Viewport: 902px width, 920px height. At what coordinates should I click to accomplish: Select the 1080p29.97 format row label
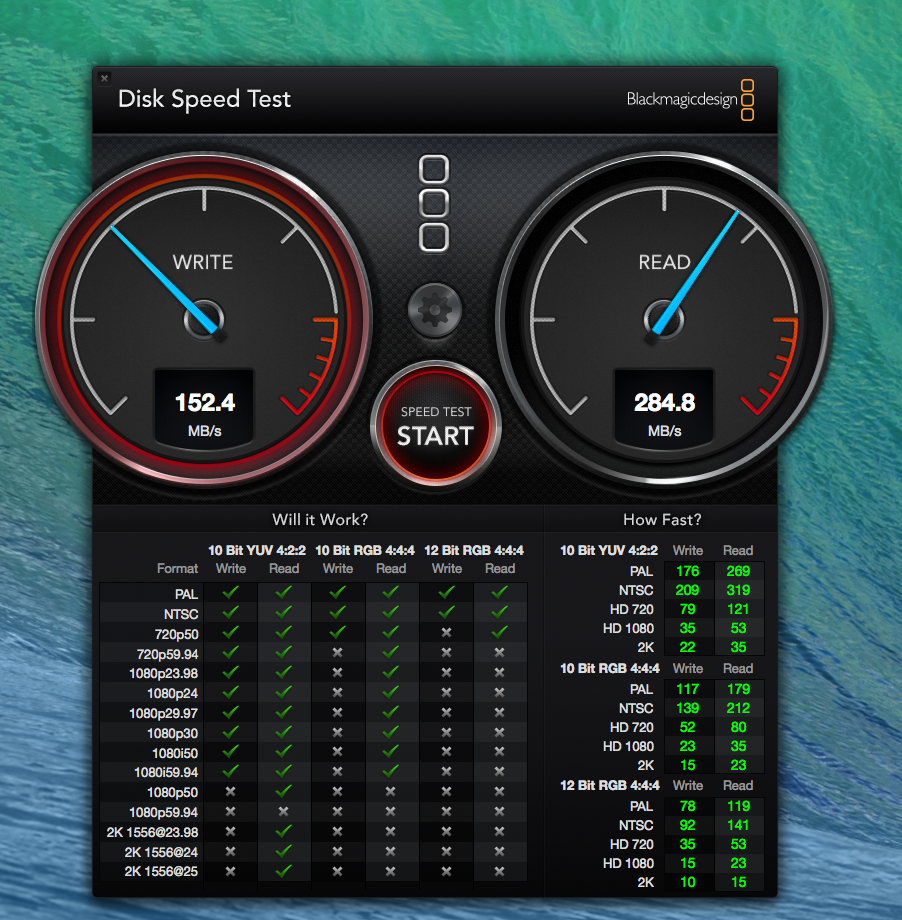pyautogui.click(x=163, y=713)
